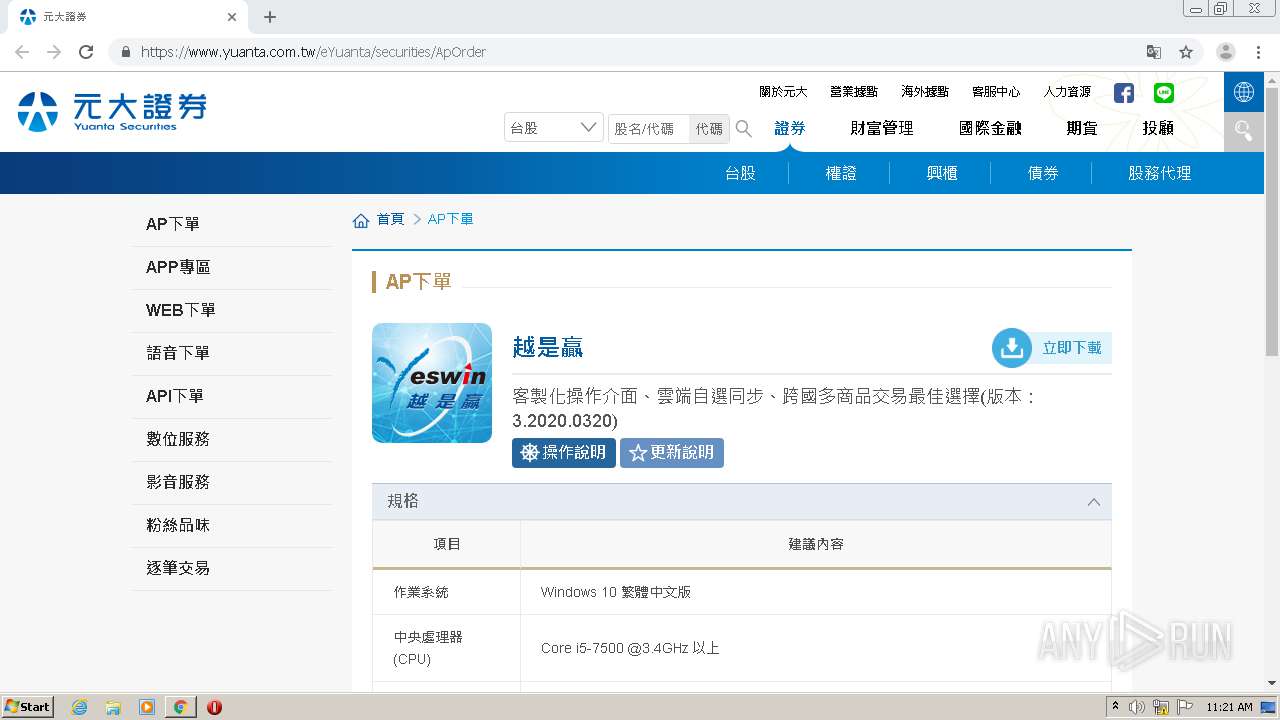The height and width of the screenshot is (720, 1280).
Task: Open the white site search button
Action: tap(1244, 131)
